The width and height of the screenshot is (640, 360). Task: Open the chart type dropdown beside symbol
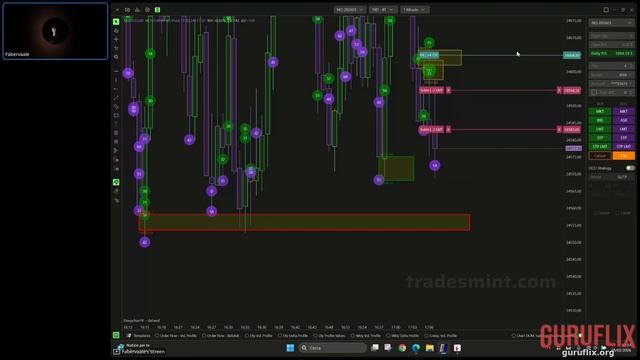pyautogui.click(x=382, y=10)
